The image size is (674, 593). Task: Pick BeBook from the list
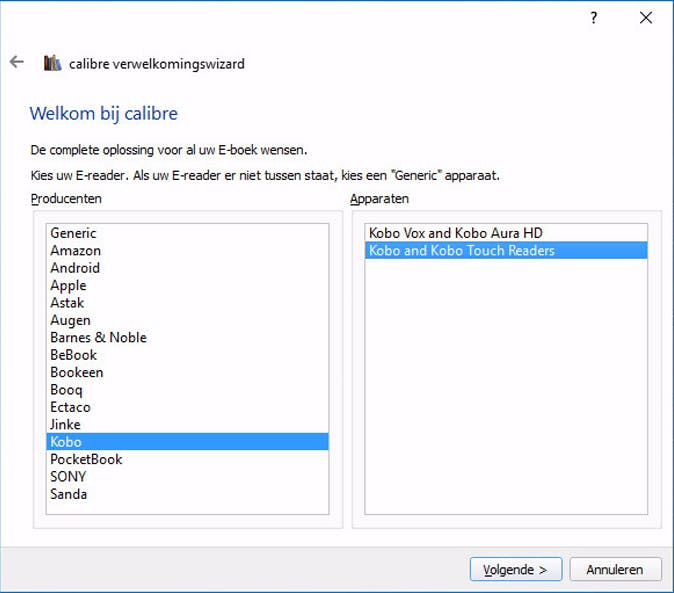(x=187, y=355)
